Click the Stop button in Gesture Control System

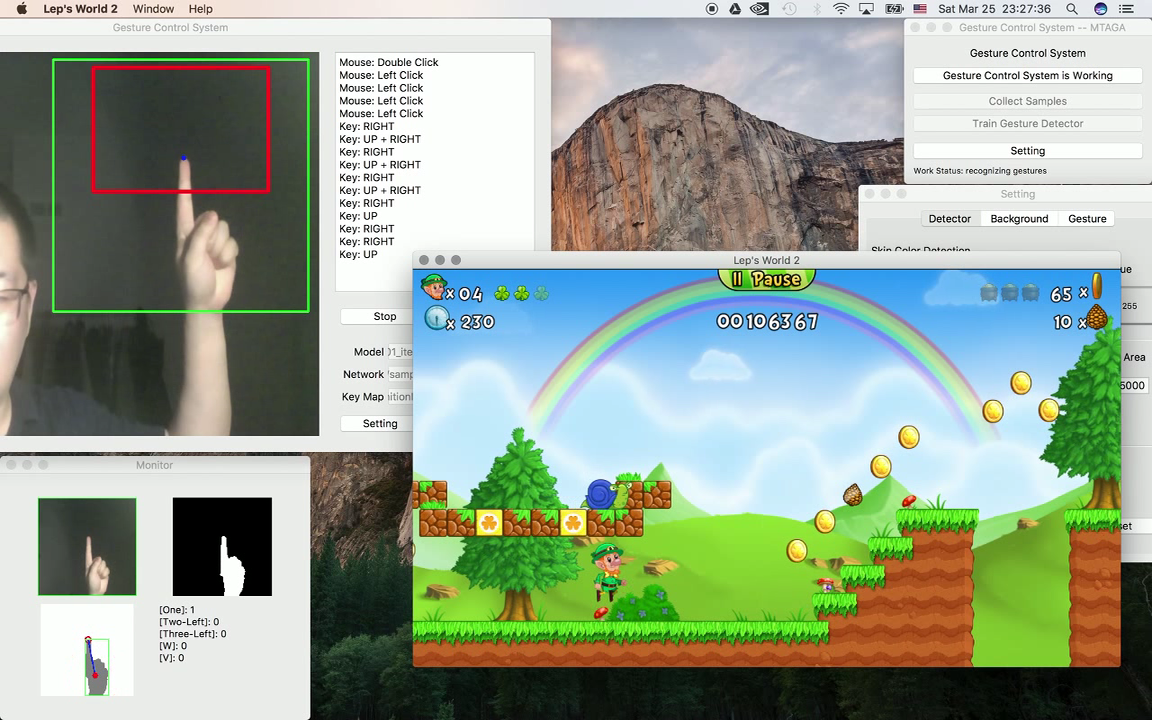384,317
